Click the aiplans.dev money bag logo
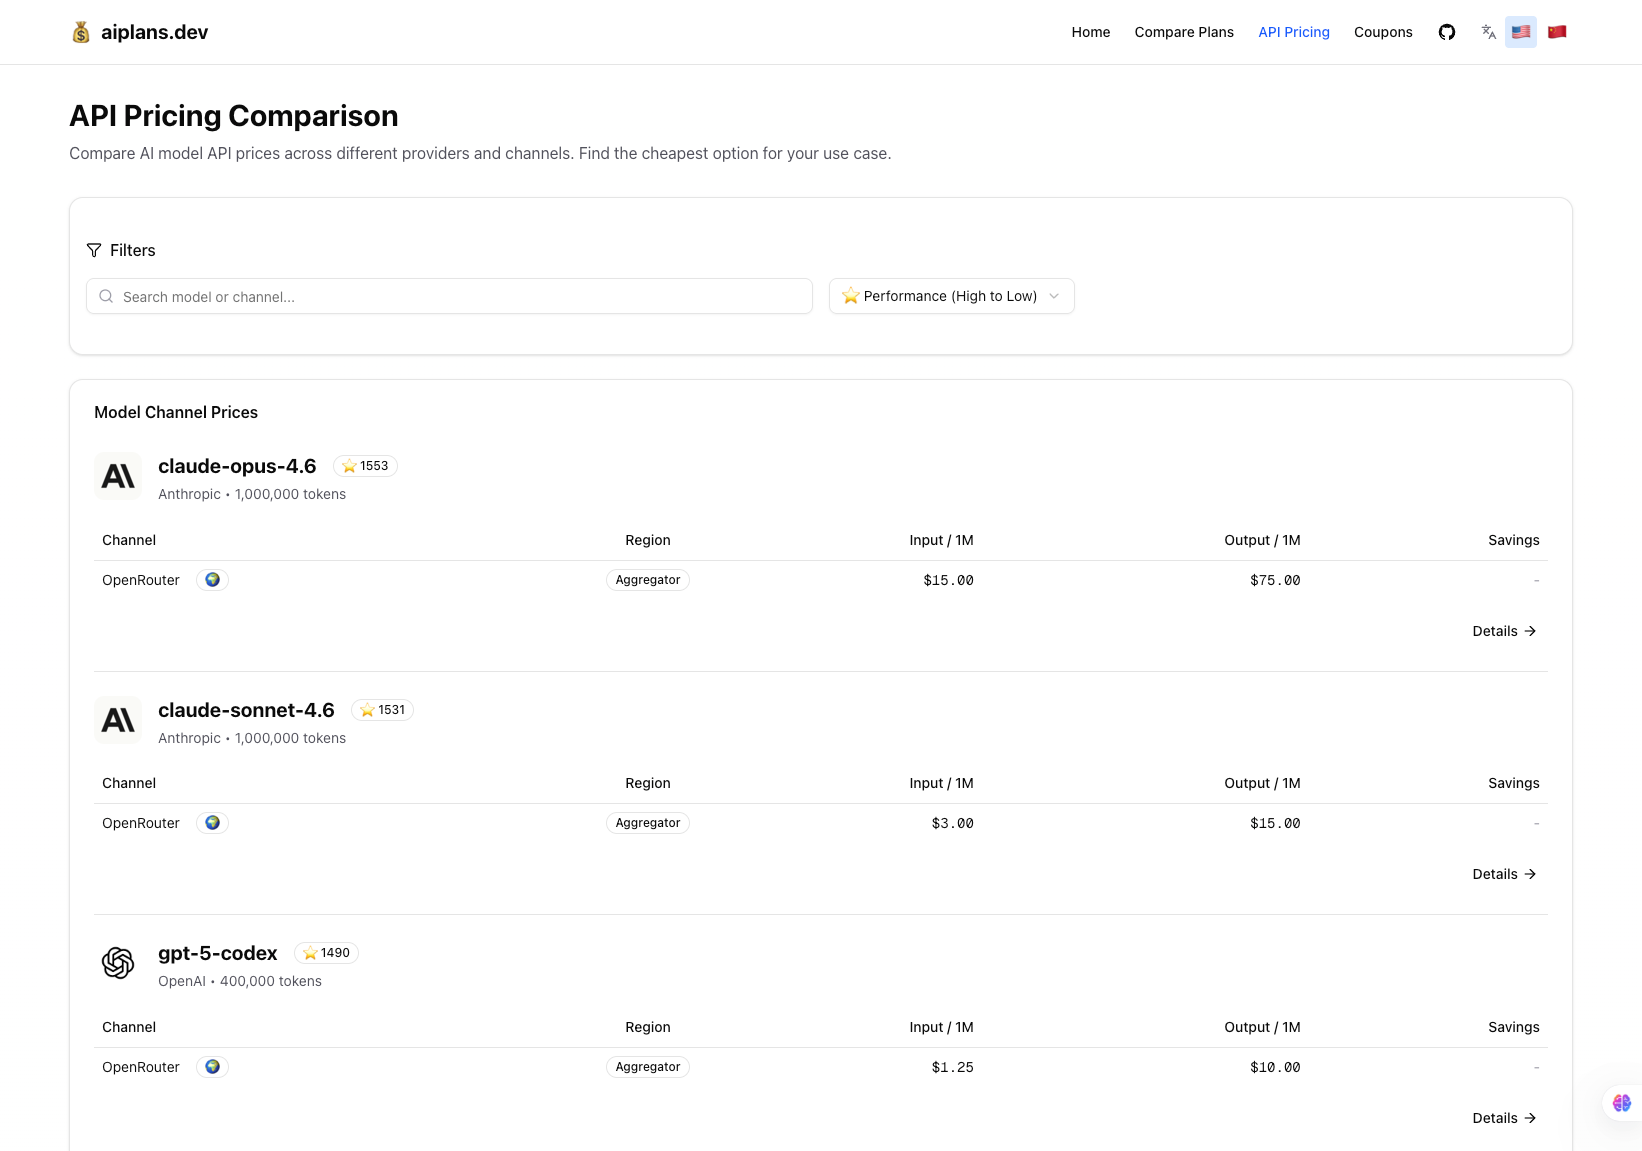Viewport: 1642px width, 1151px height. pyautogui.click(x=81, y=31)
